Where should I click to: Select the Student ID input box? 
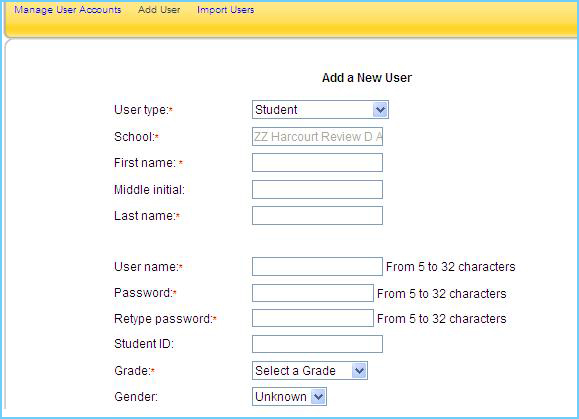point(317,344)
